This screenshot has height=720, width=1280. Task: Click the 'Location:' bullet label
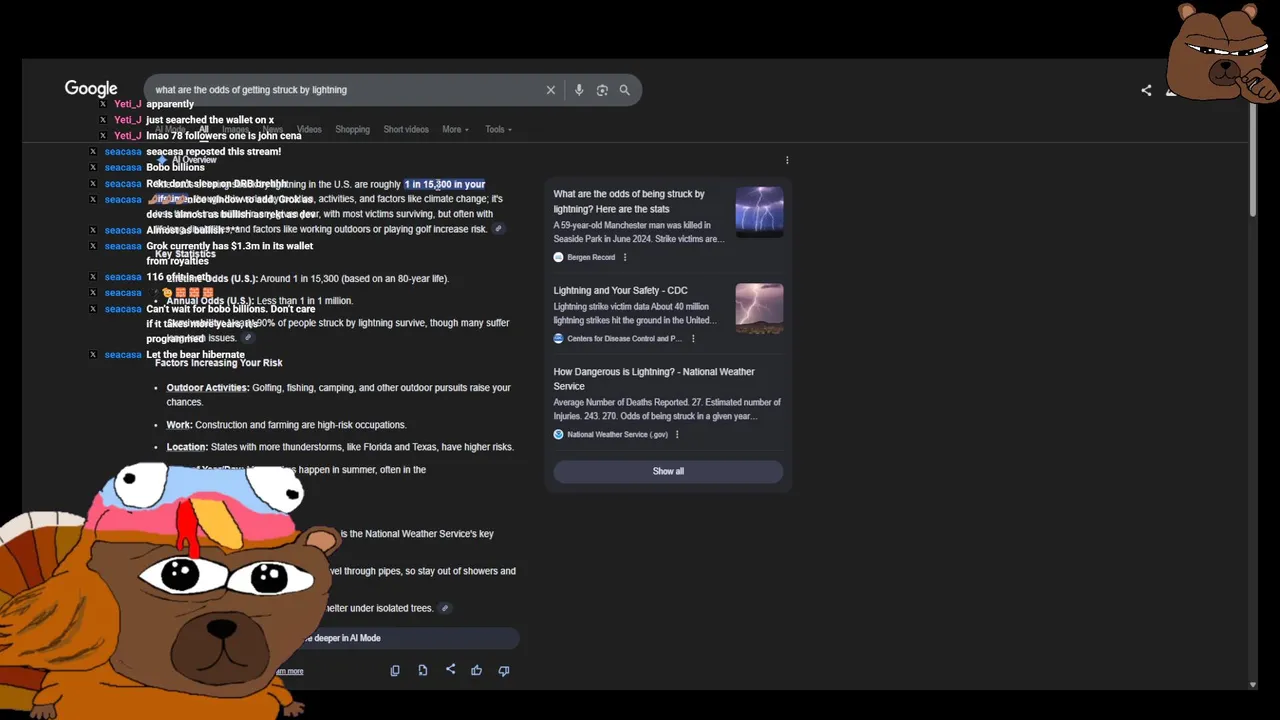tap(187, 447)
